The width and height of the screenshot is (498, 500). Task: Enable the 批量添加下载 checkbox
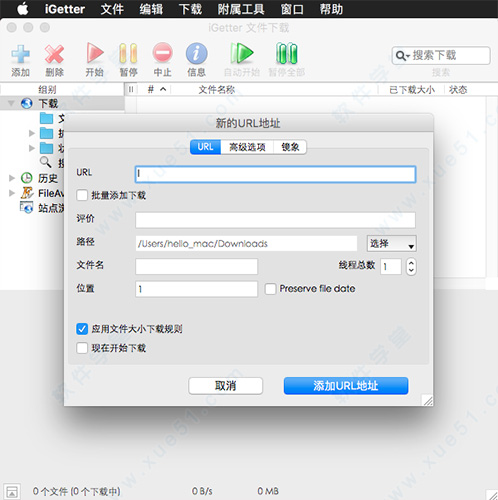(82, 195)
